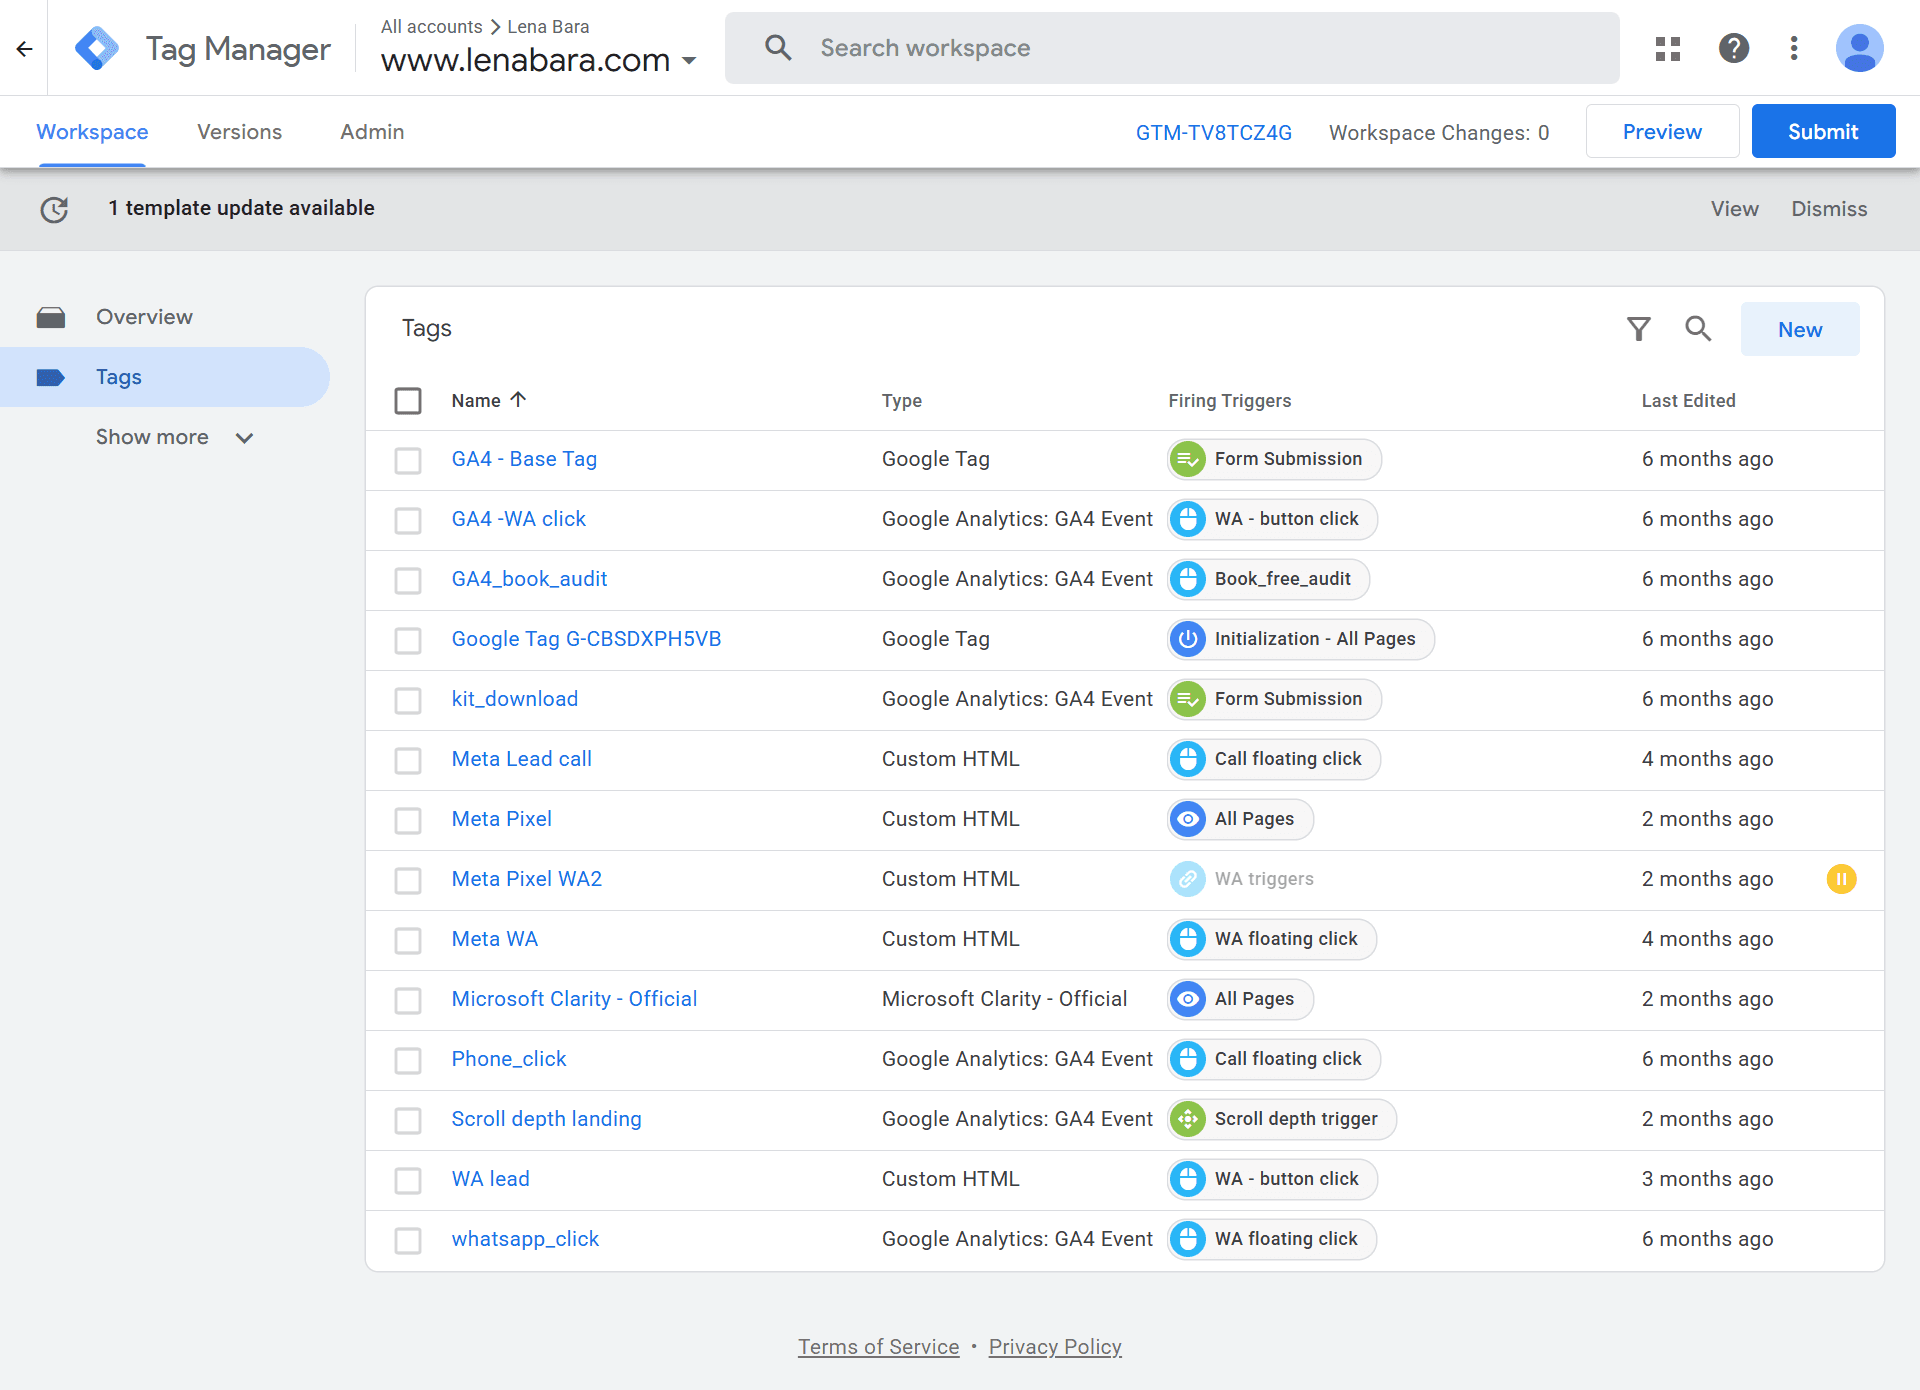This screenshot has width=1920, height=1390.
Task: Click the Preview button
Action: pyautogui.click(x=1662, y=131)
